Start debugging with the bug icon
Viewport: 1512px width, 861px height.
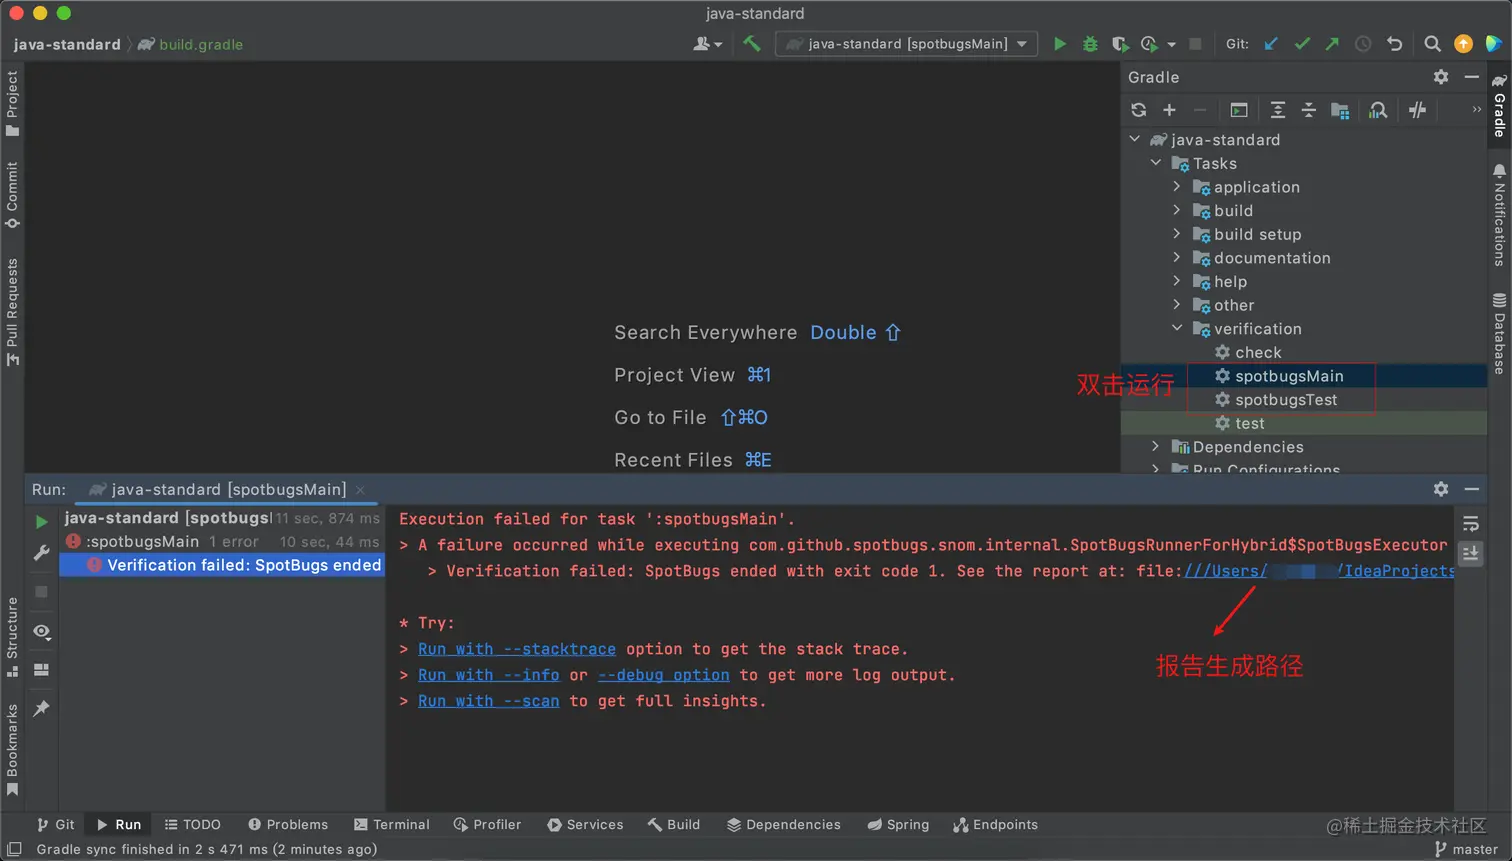click(1090, 44)
